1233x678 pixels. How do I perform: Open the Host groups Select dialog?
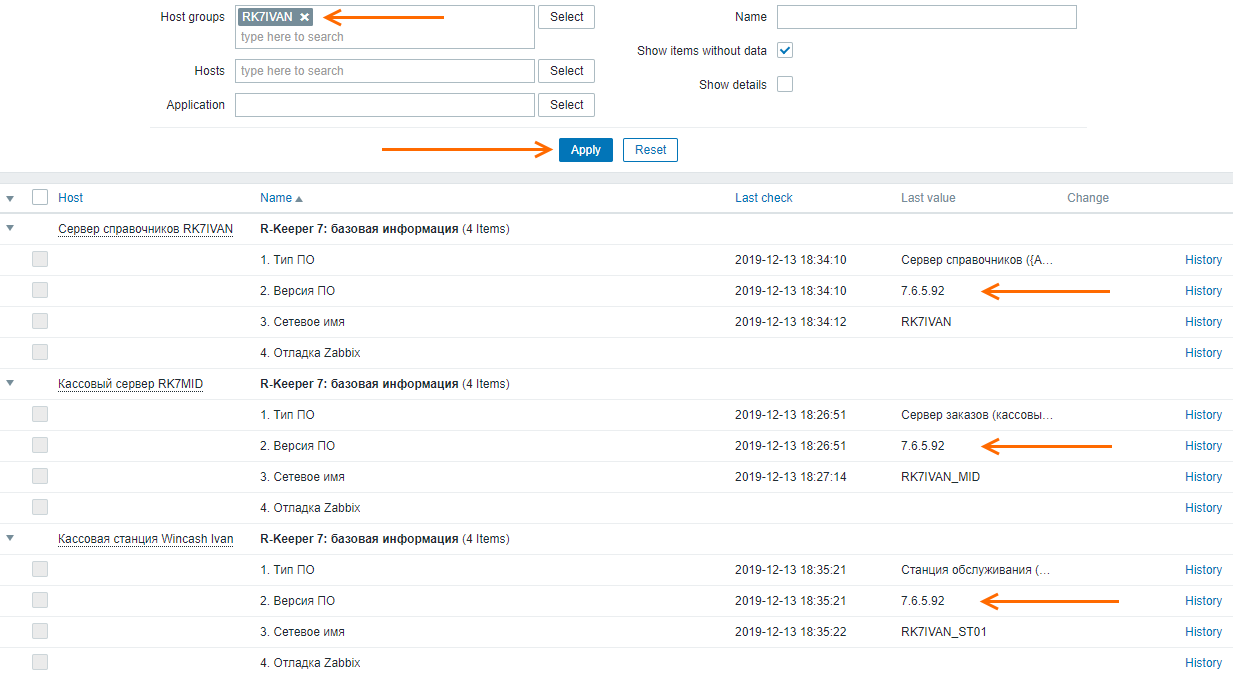566,17
